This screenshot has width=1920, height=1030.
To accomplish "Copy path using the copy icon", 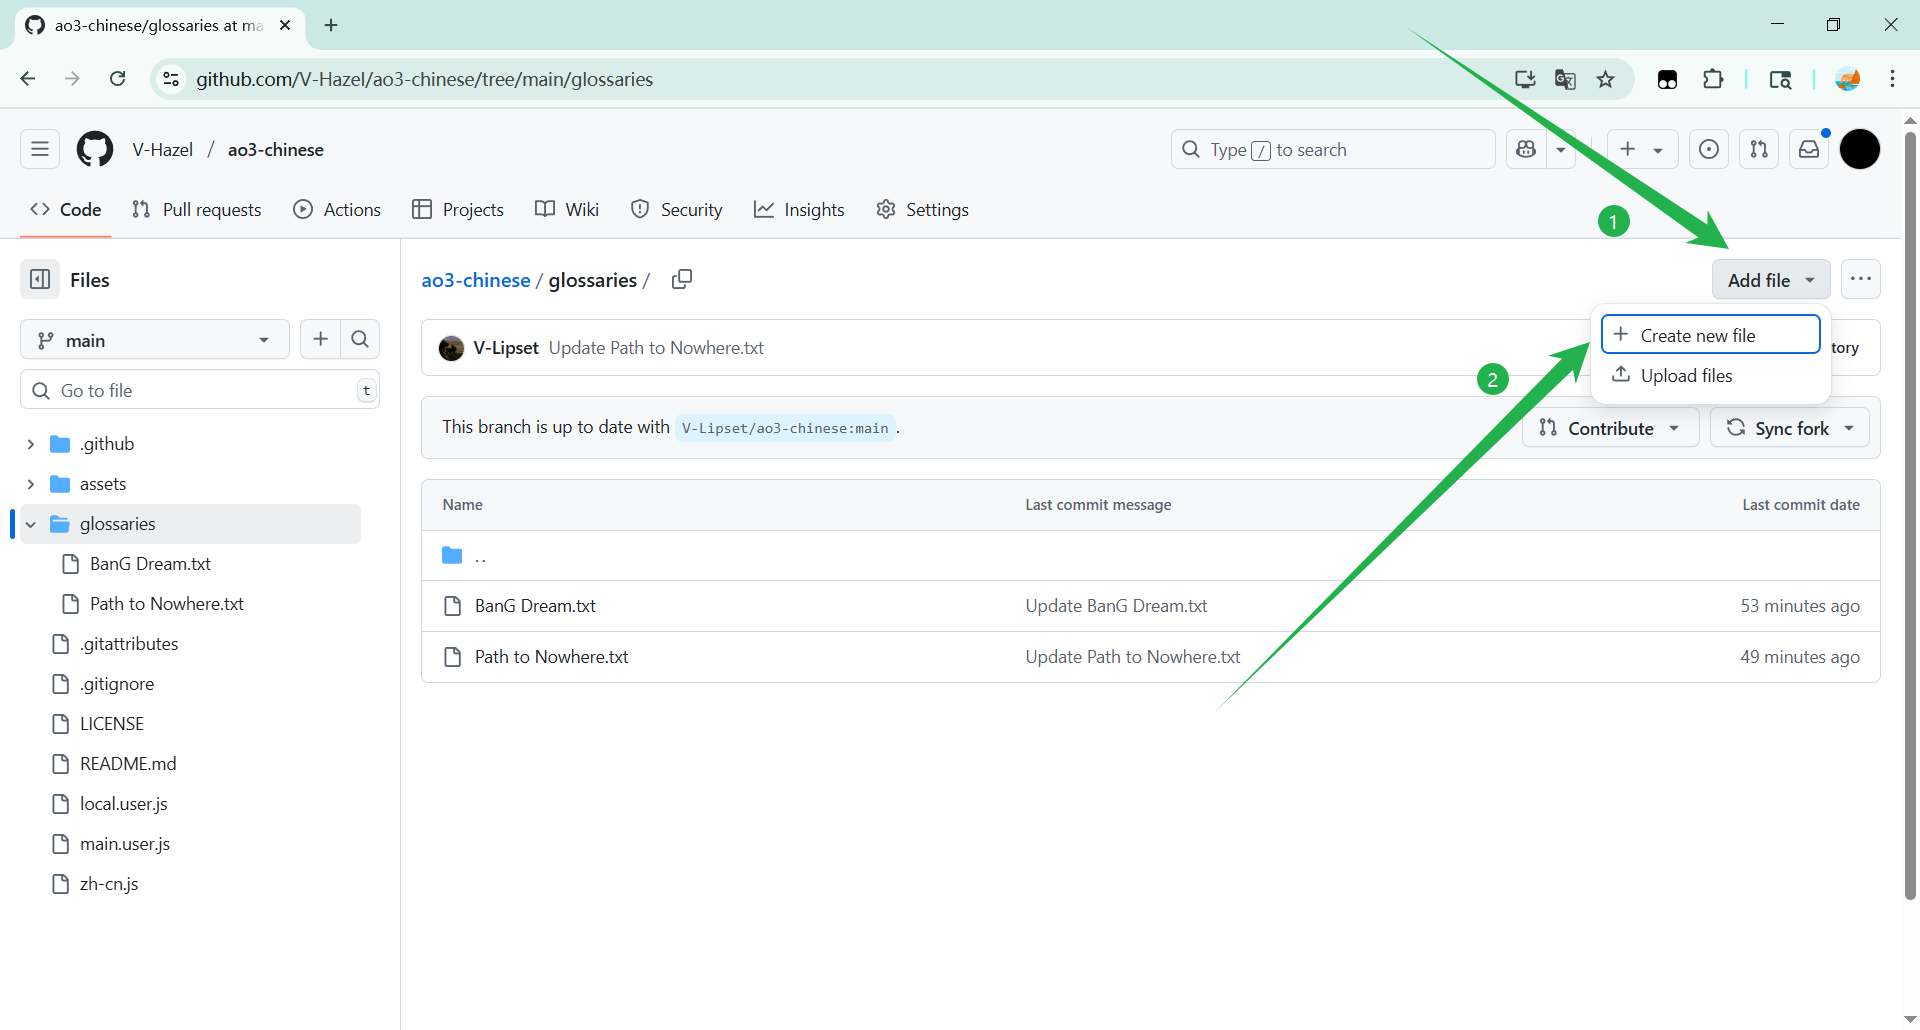I will (x=682, y=280).
